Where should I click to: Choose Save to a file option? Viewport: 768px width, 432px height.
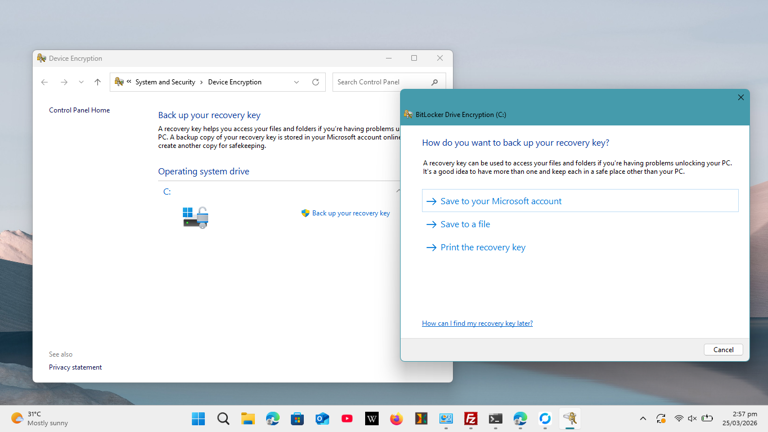465,224
